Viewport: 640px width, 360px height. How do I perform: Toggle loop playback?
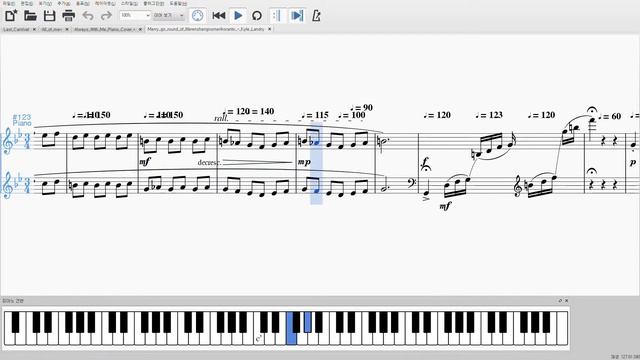[257, 16]
